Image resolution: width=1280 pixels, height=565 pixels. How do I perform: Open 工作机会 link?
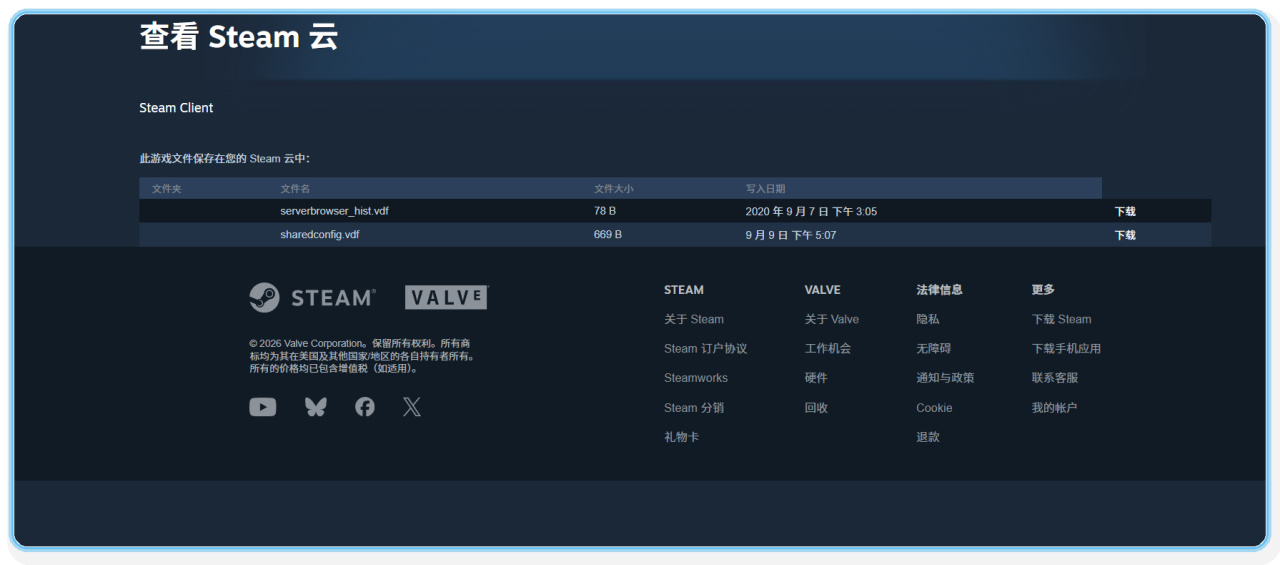(828, 349)
